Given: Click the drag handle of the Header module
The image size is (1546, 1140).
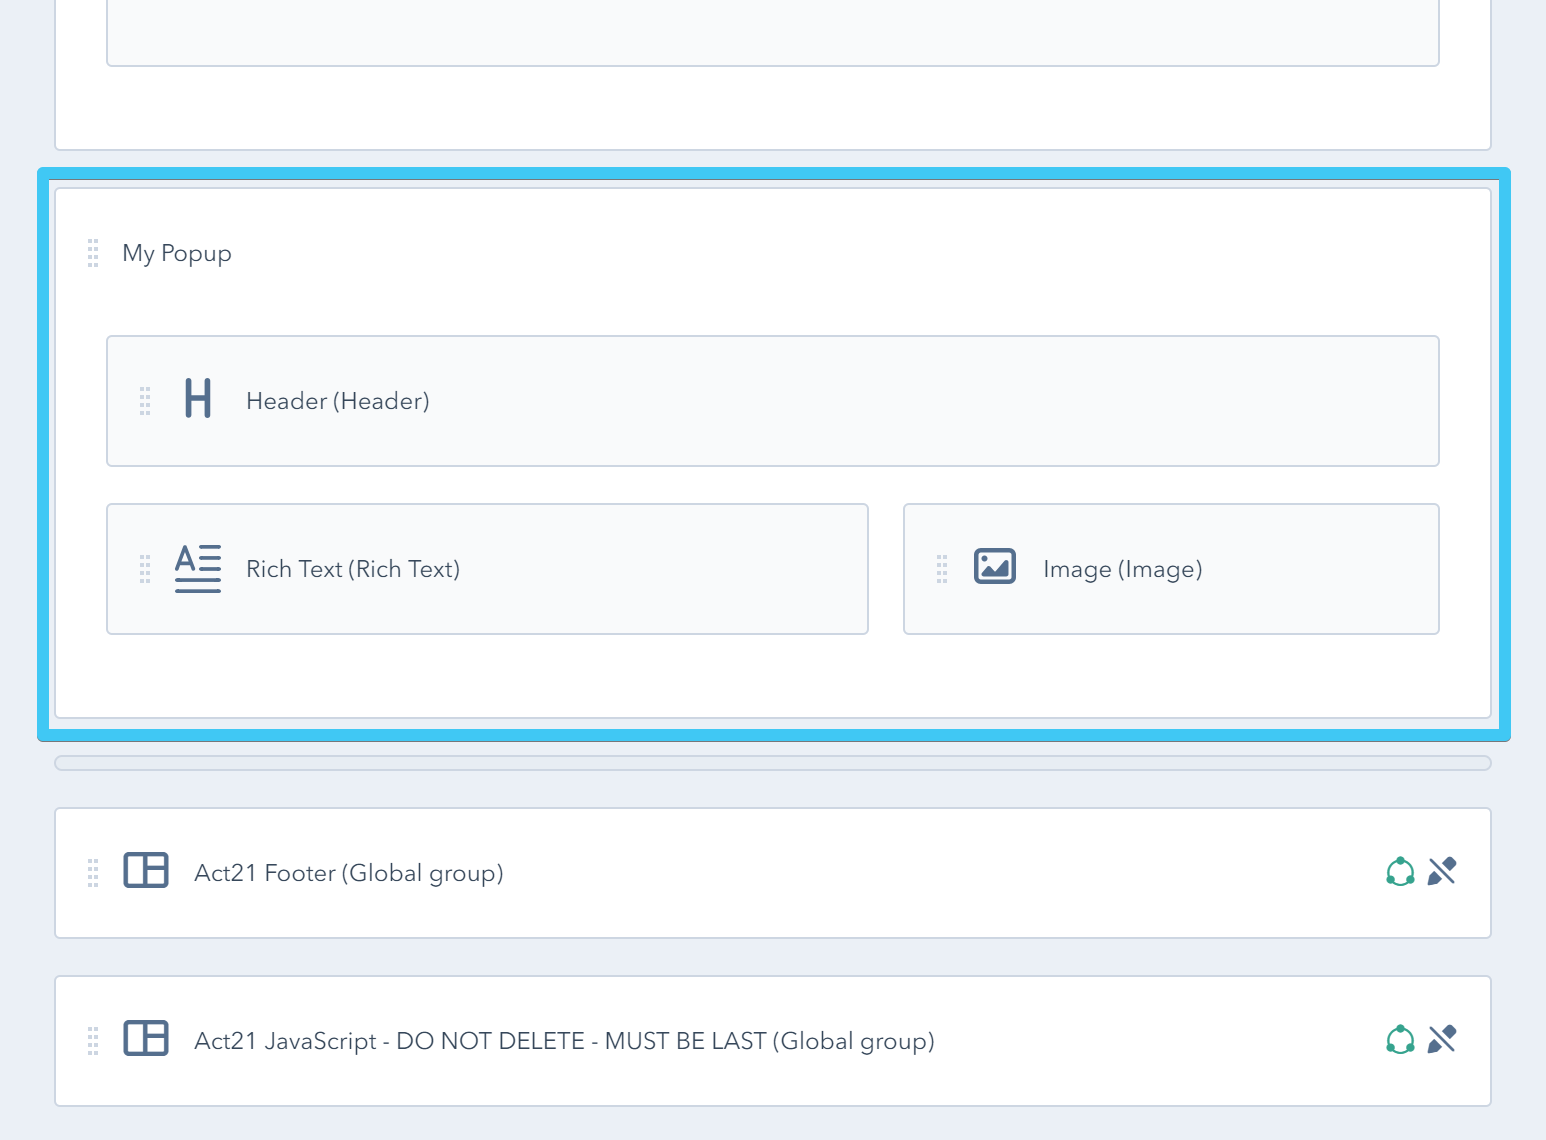Looking at the screenshot, I should point(144,400).
